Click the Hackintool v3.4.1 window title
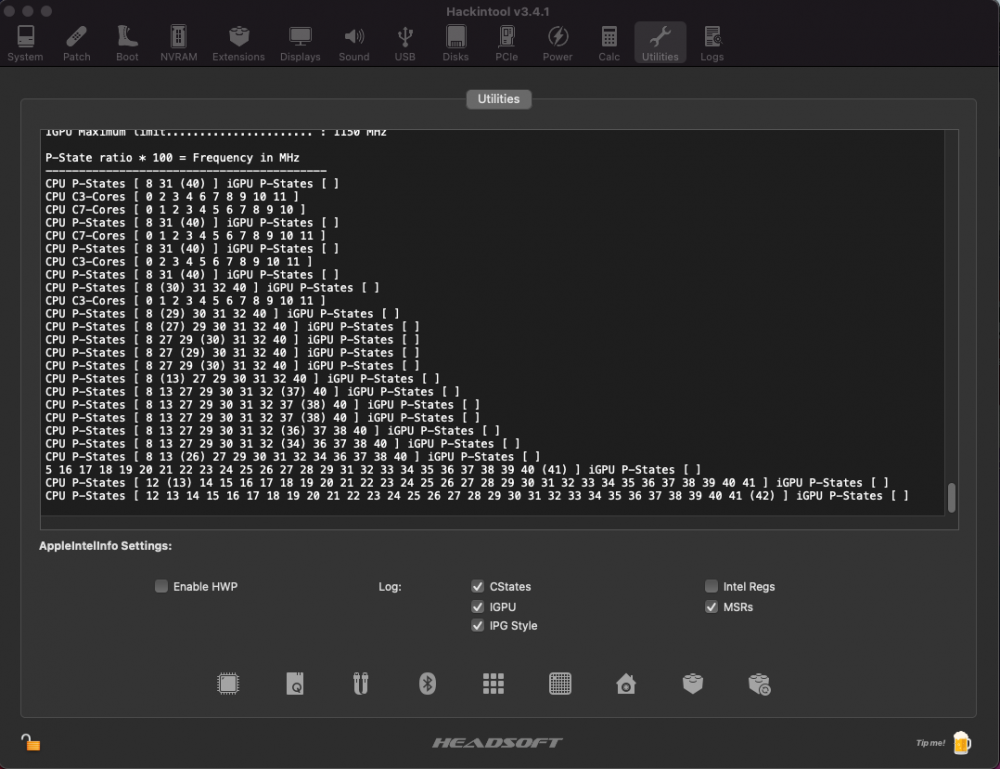 click(x=497, y=11)
